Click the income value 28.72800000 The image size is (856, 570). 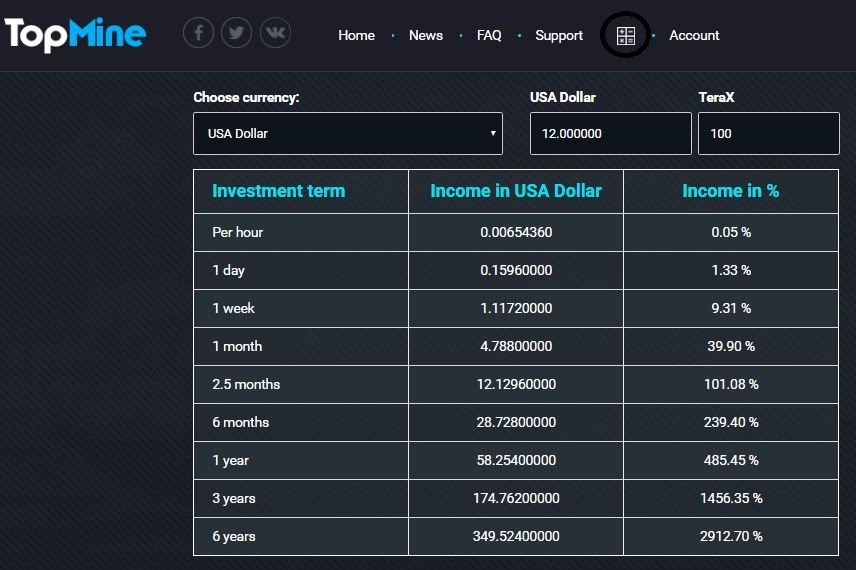pyautogui.click(x=516, y=422)
